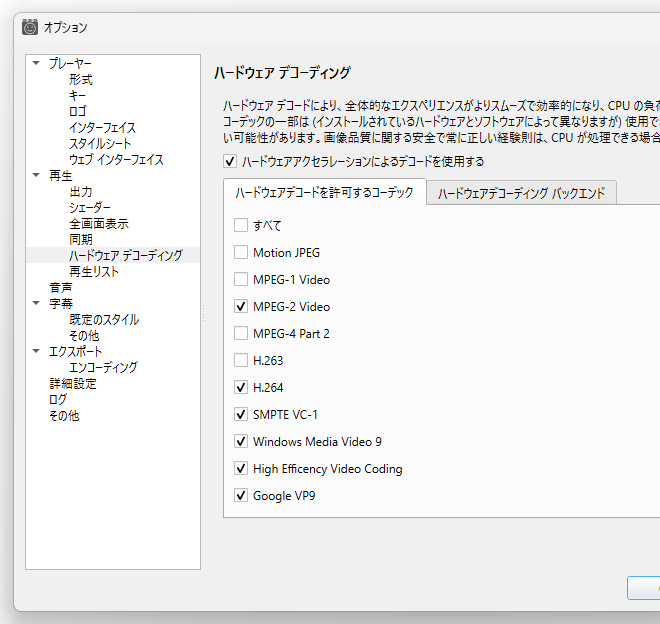
Task: Disable Google VP9 checkbox
Action: click(241, 495)
